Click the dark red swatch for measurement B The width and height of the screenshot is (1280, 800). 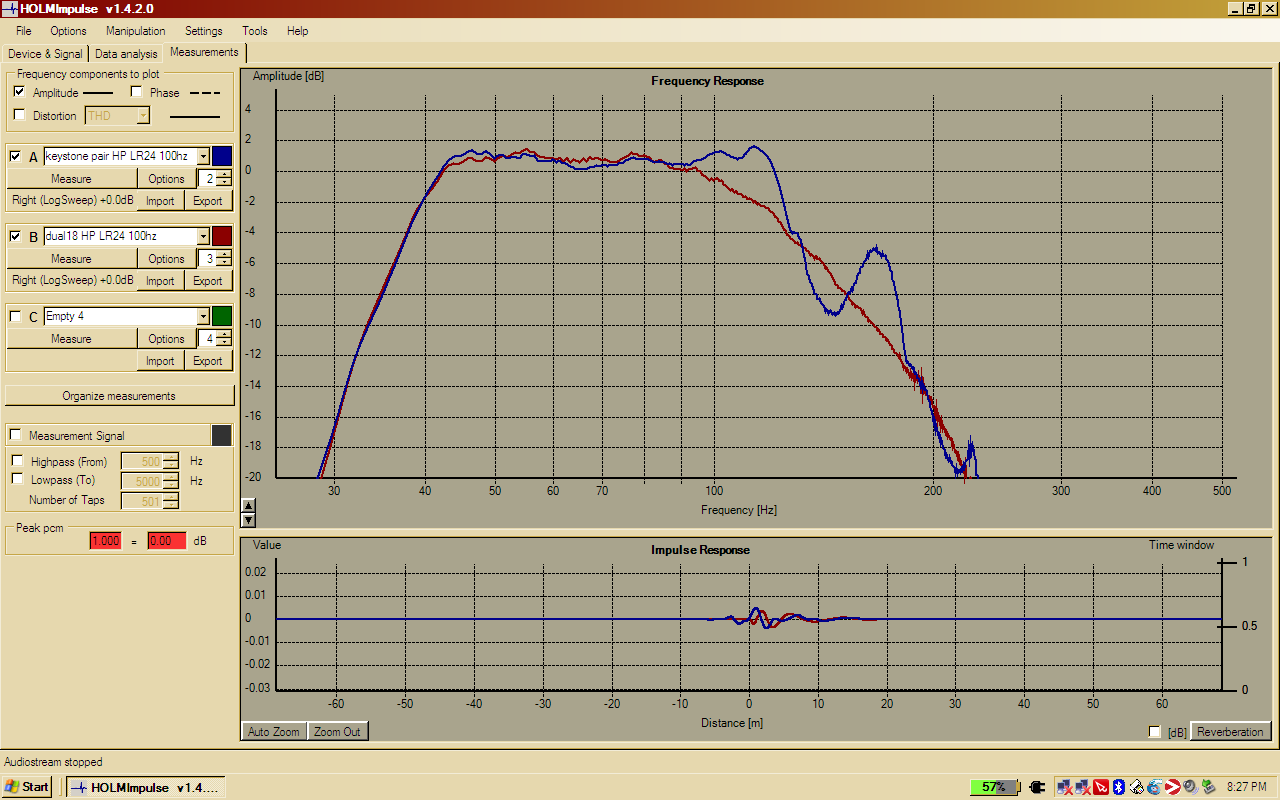pyautogui.click(x=222, y=236)
